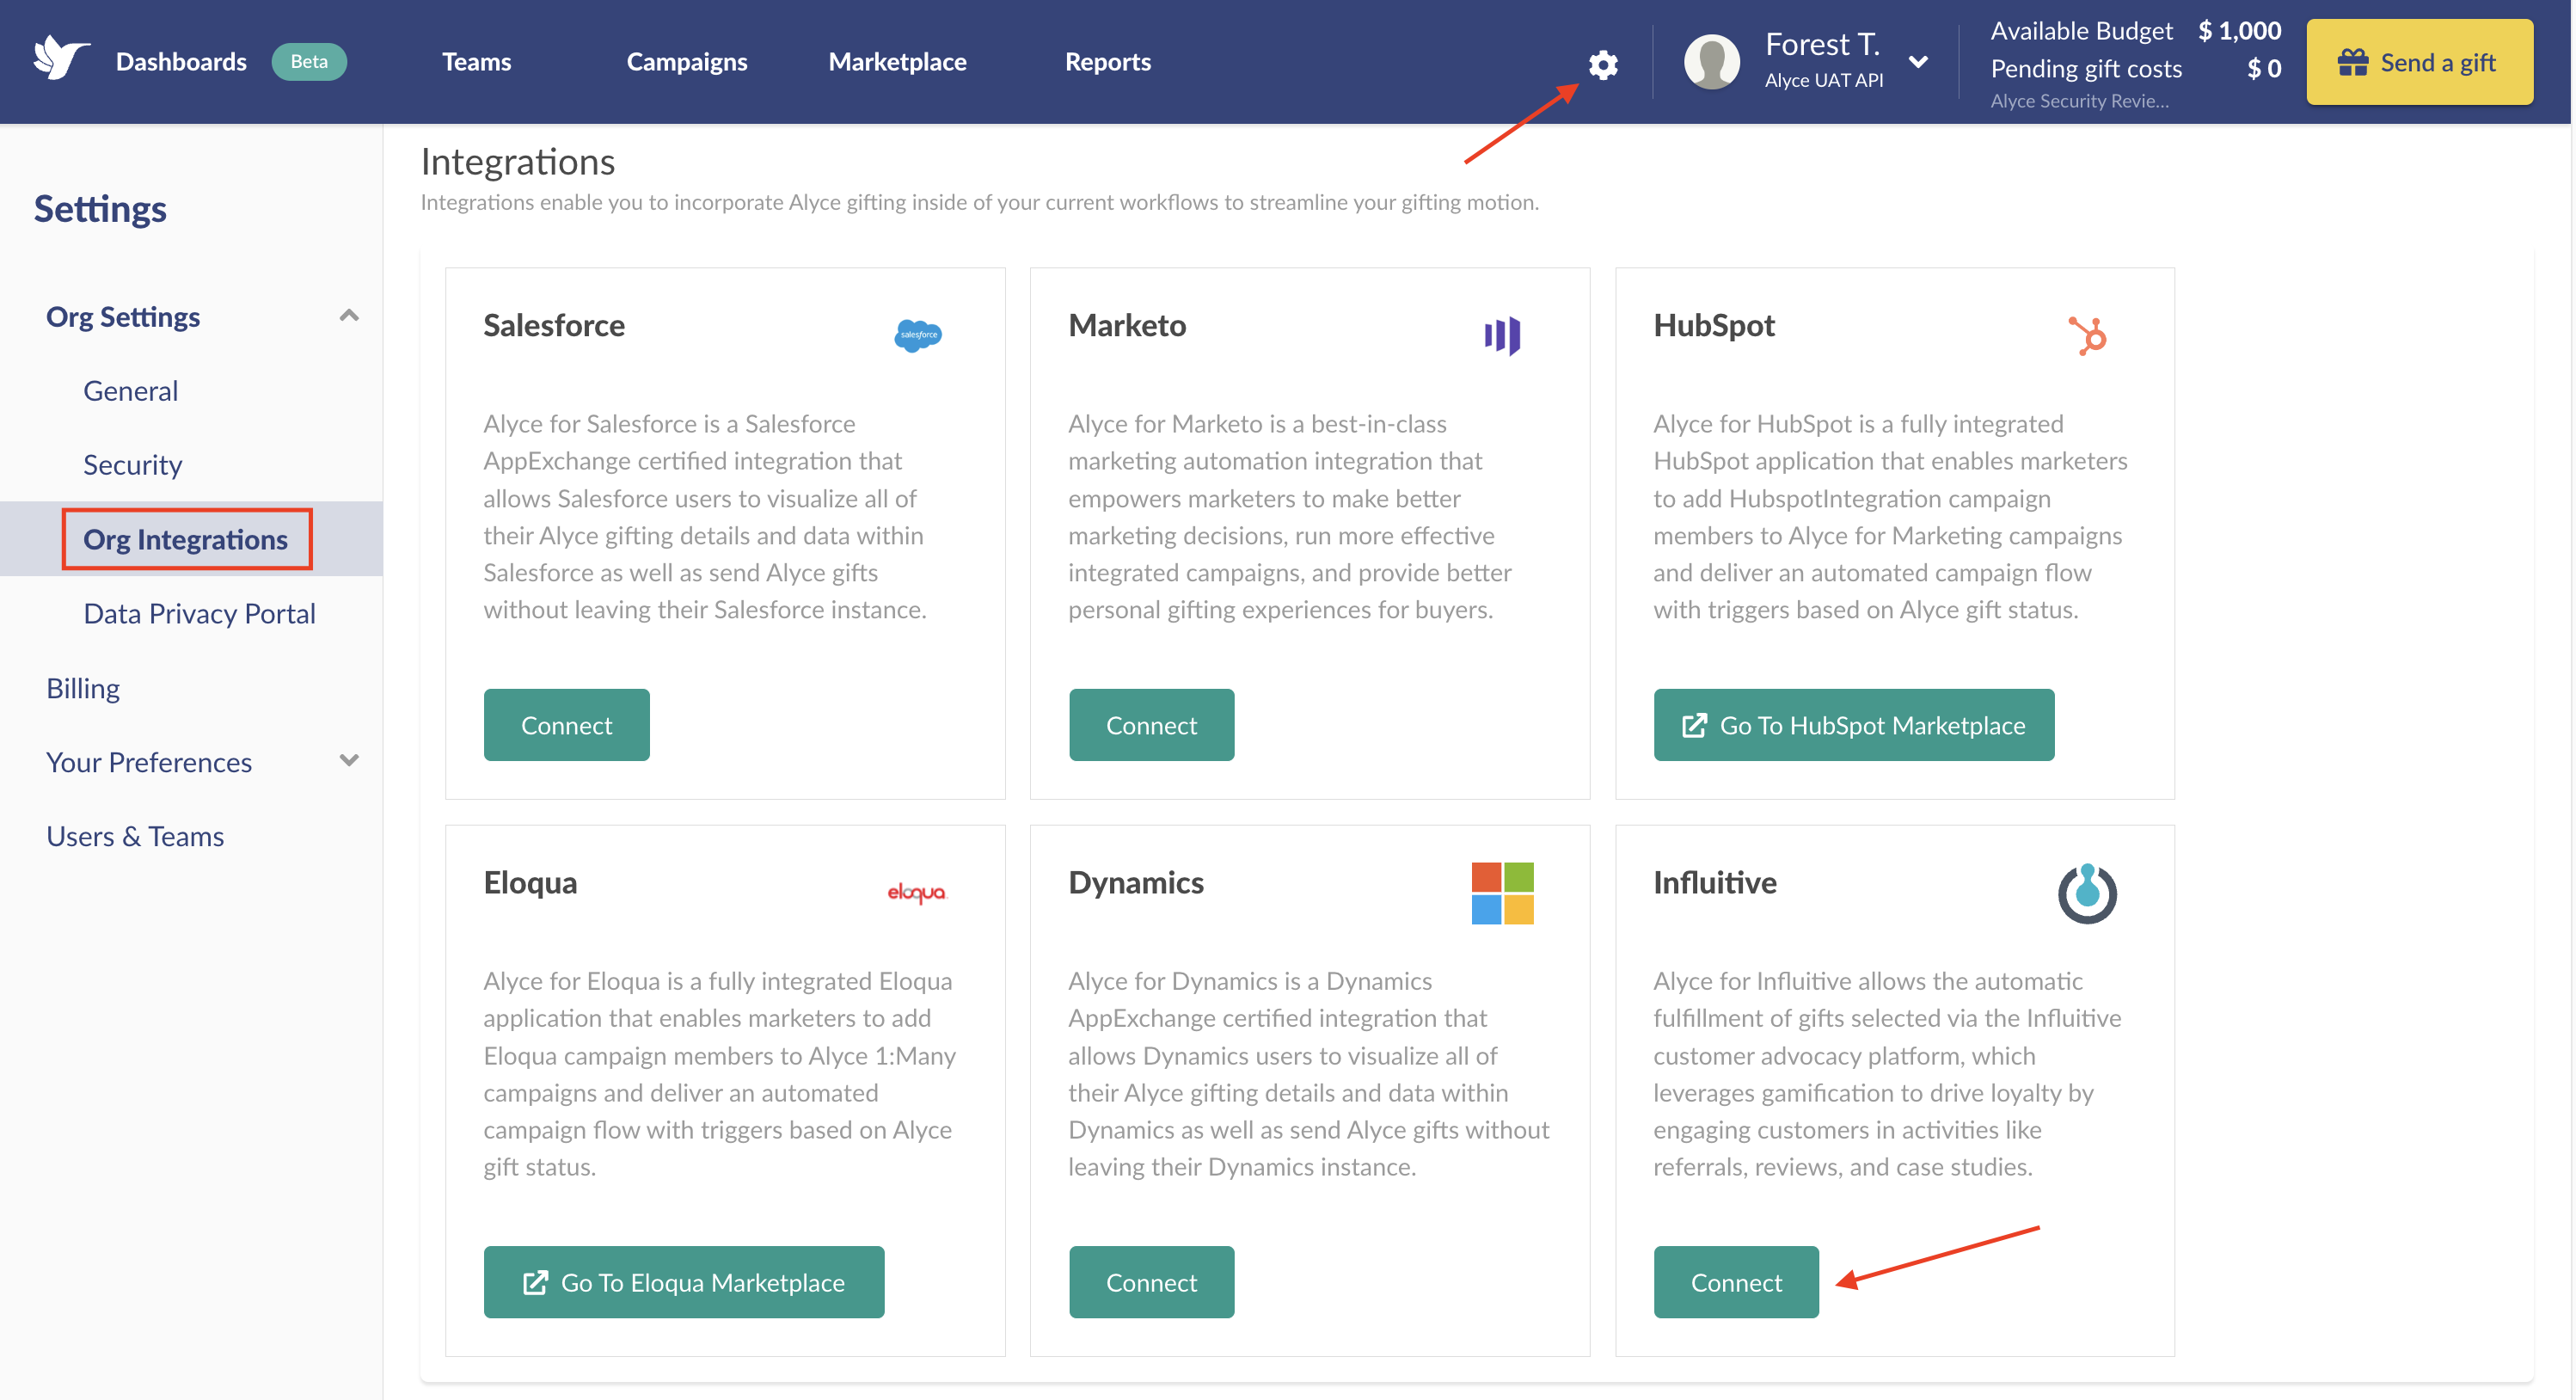This screenshot has width=2576, height=1400.
Task: Click the Microsoft Dynamics logo
Action: click(x=1503, y=893)
